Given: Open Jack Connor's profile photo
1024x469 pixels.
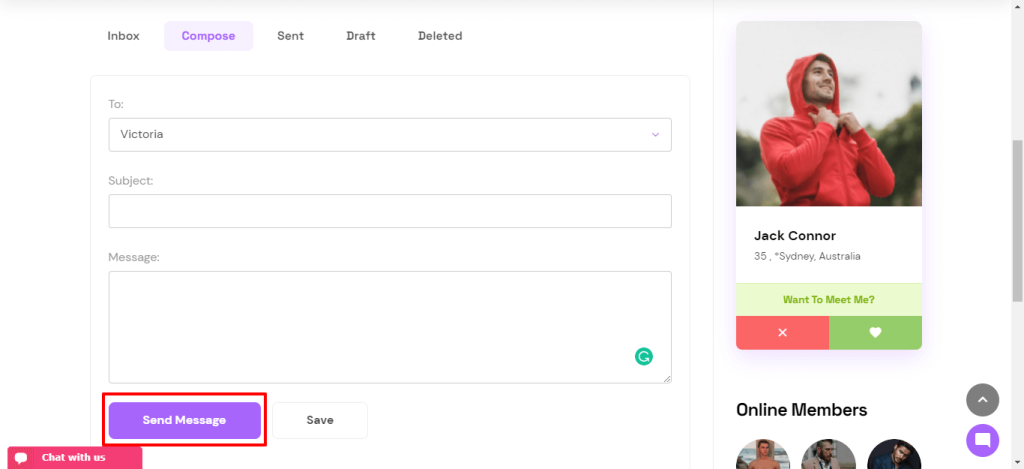Looking at the screenshot, I should (x=829, y=114).
